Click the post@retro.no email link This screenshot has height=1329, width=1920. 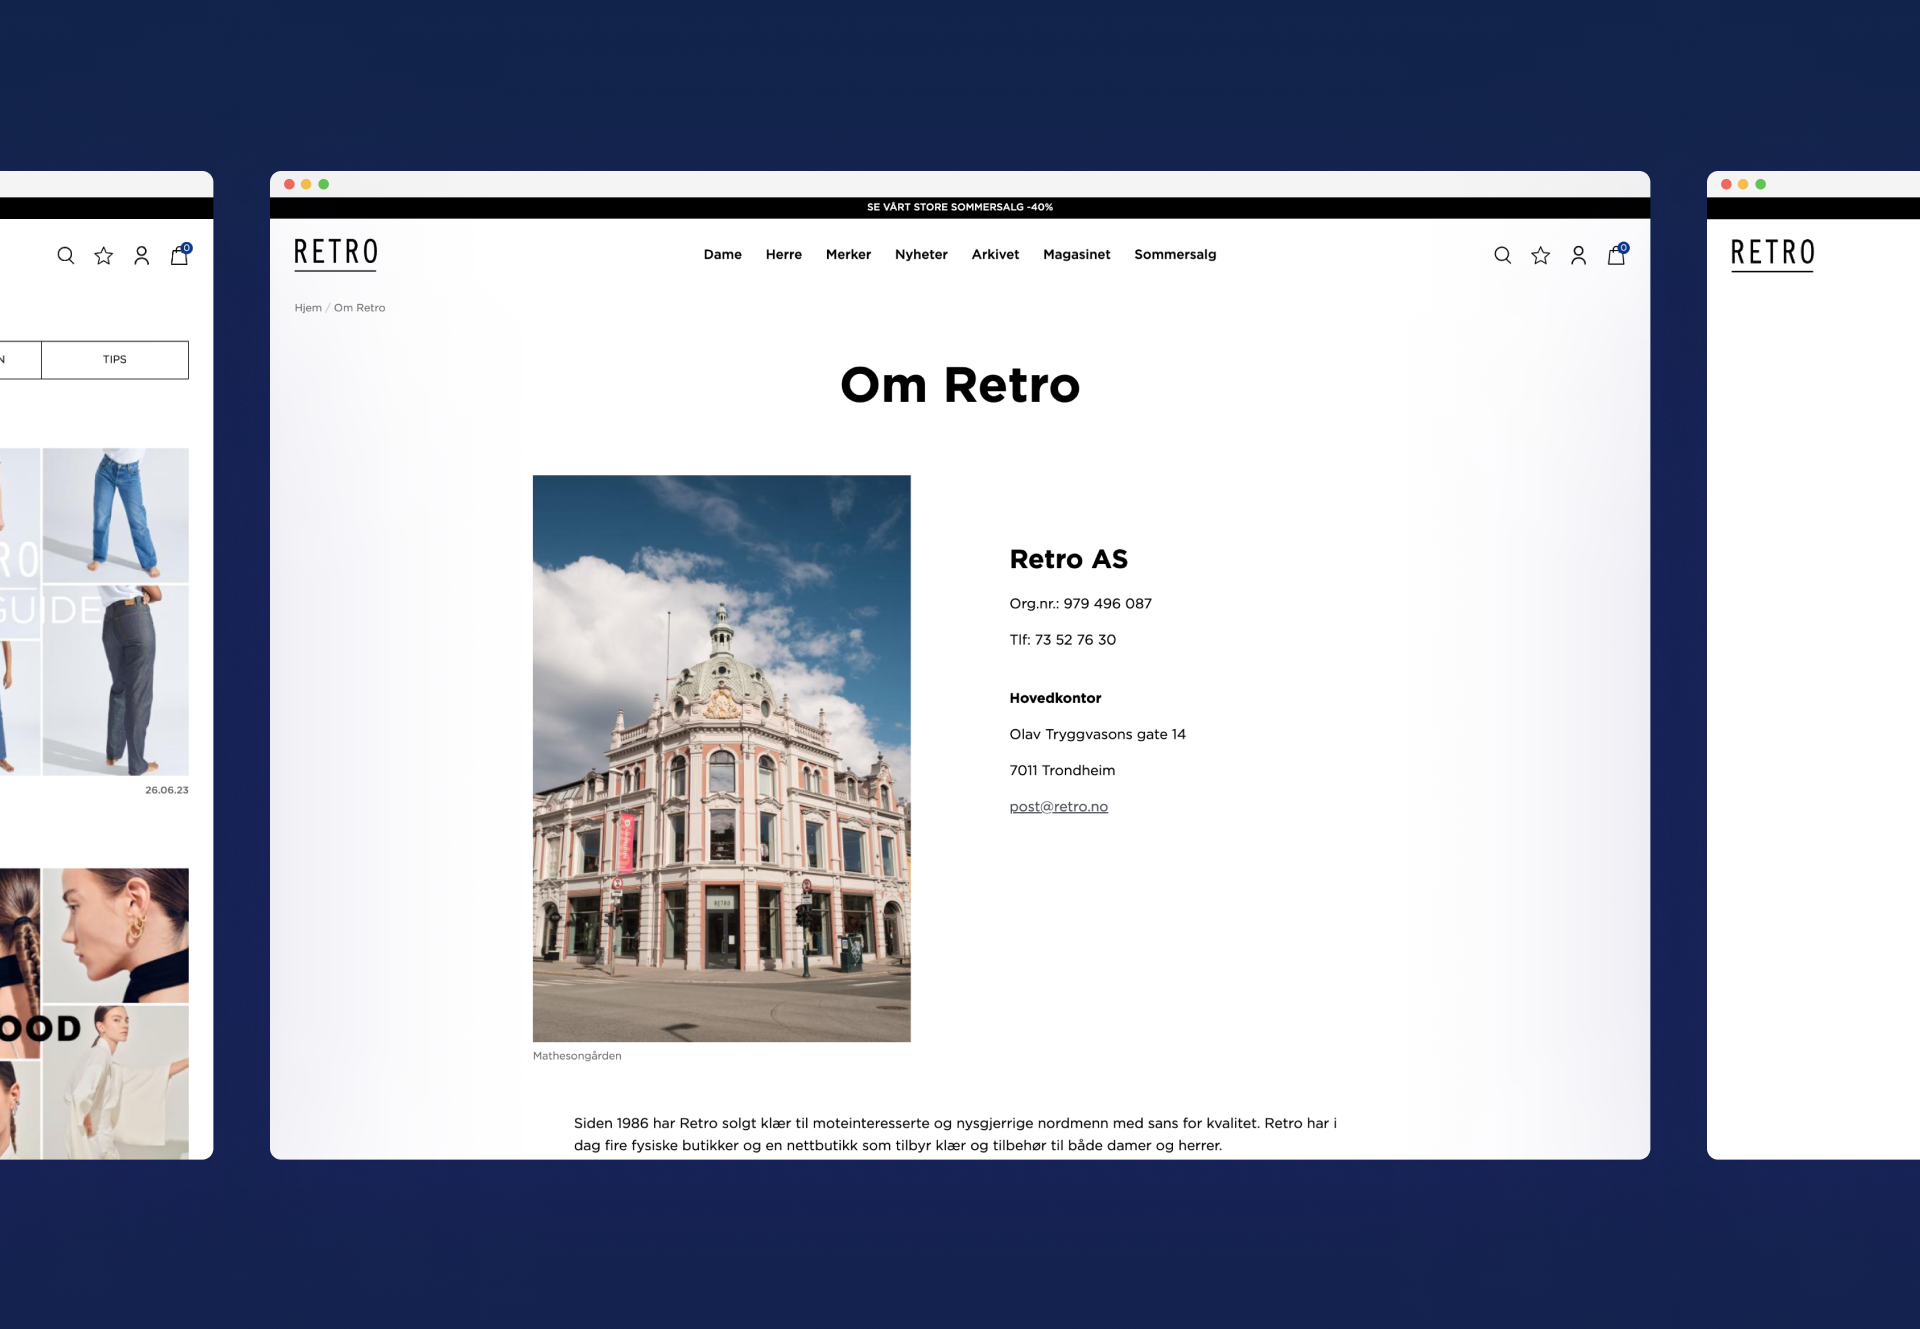point(1058,806)
